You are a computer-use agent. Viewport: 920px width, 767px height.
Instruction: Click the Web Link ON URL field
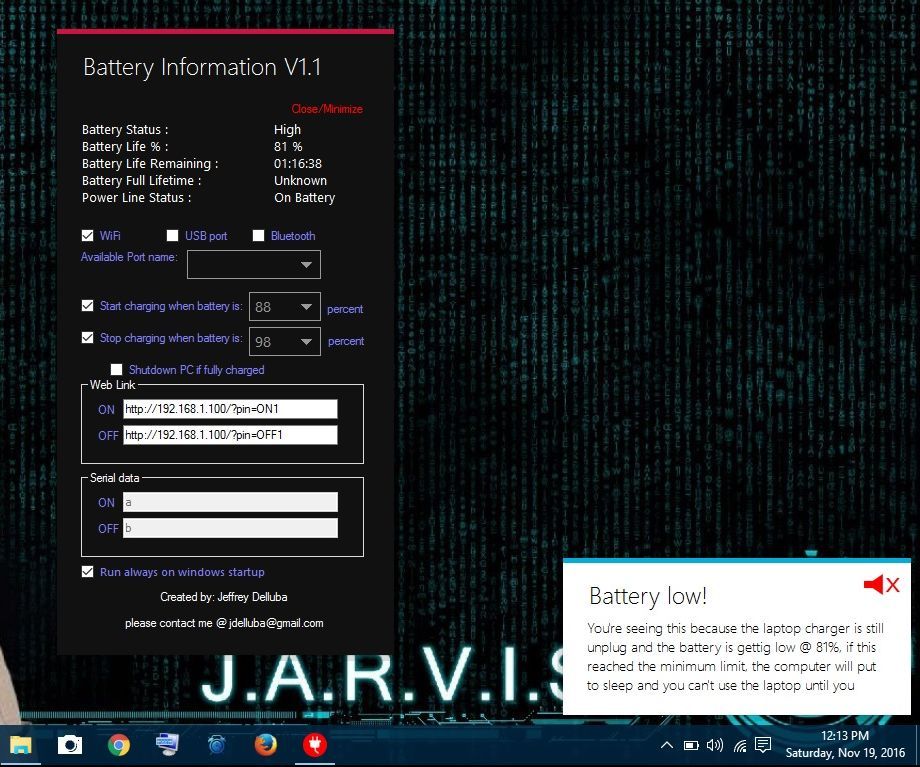click(x=230, y=409)
